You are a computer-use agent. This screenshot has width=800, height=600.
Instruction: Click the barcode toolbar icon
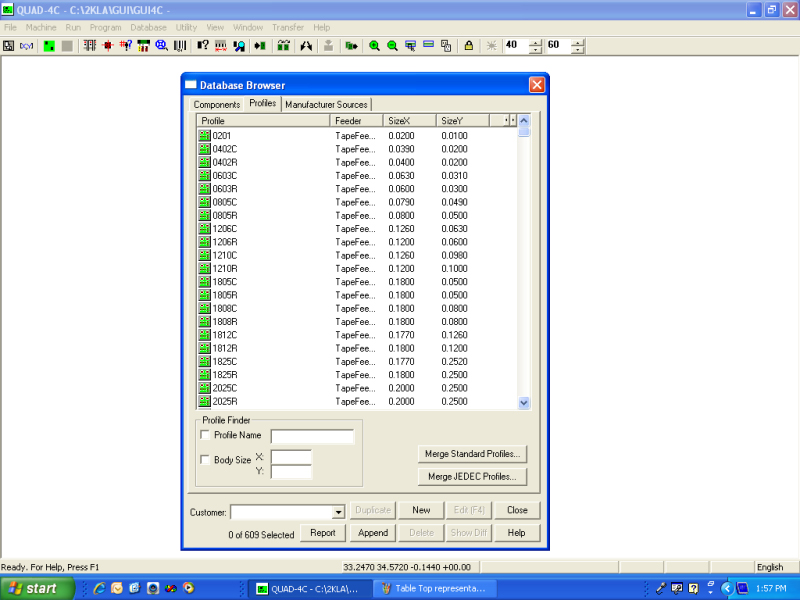pyautogui.click(x=180, y=46)
